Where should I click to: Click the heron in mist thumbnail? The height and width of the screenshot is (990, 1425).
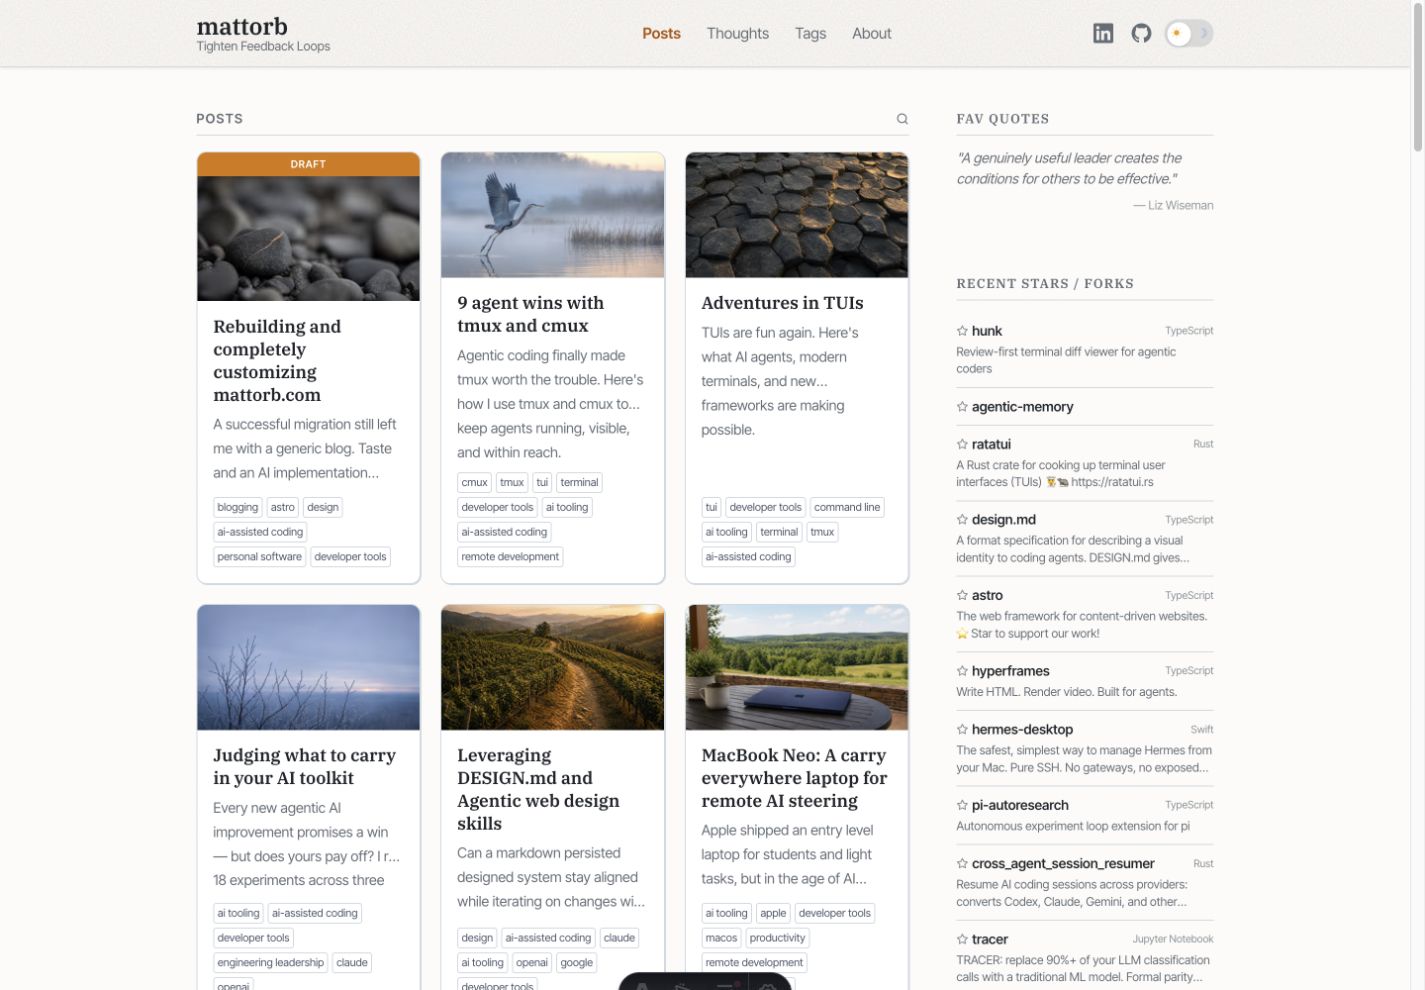552,215
